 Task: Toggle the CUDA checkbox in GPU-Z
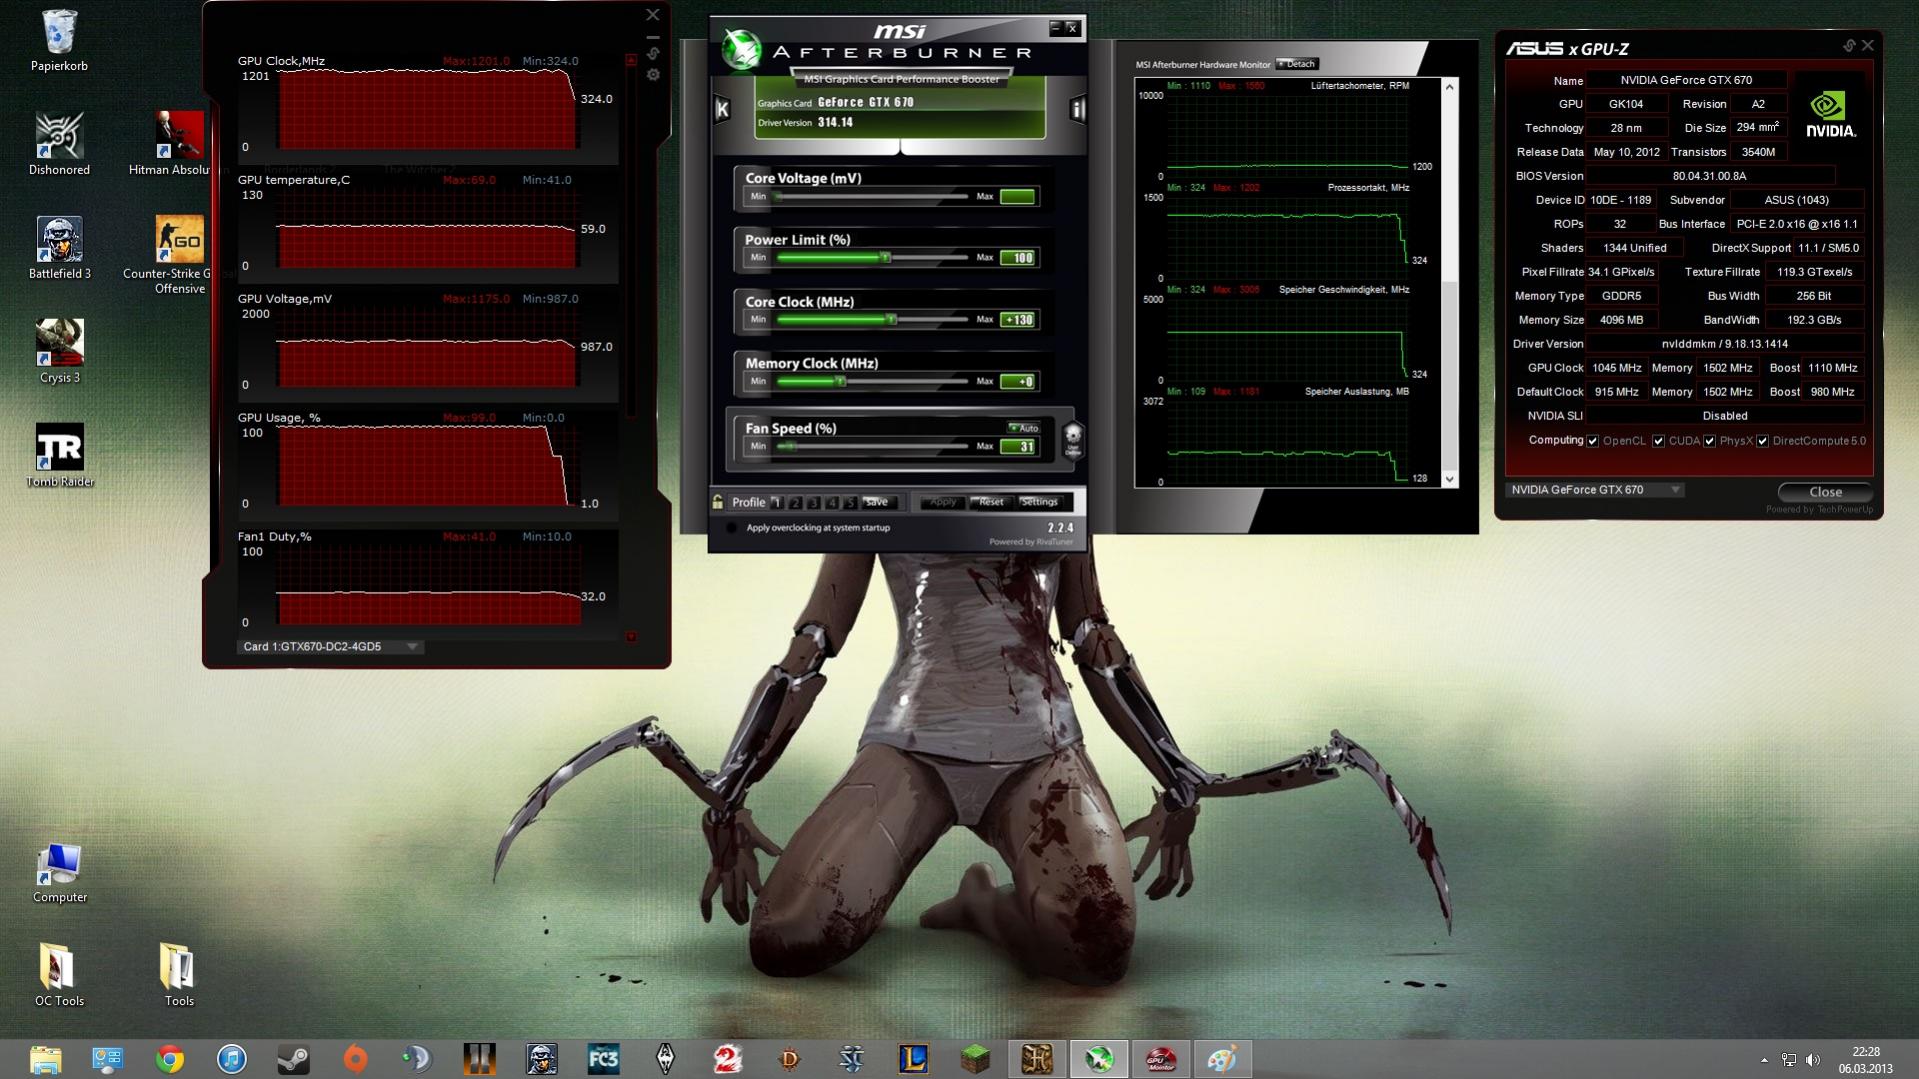pyautogui.click(x=1658, y=441)
